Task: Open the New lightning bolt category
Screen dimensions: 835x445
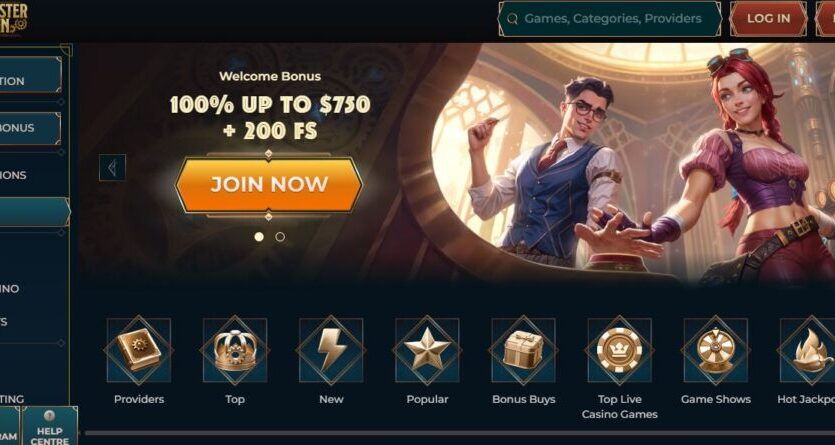Action: [x=331, y=350]
